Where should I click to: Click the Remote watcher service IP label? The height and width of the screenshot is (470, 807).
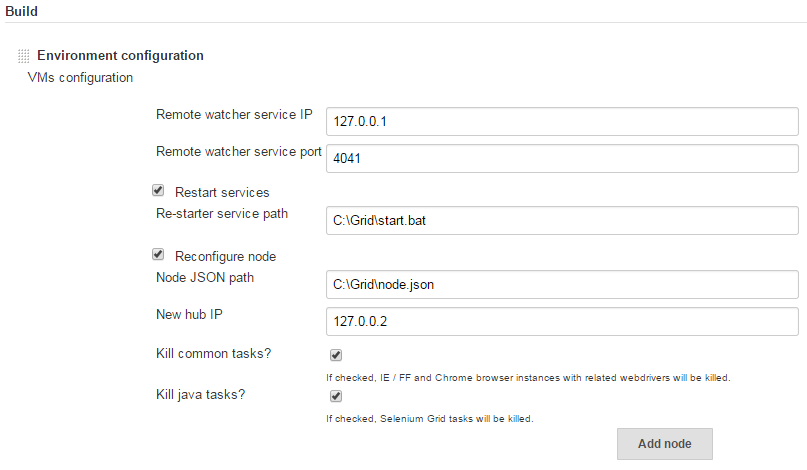tap(234, 114)
